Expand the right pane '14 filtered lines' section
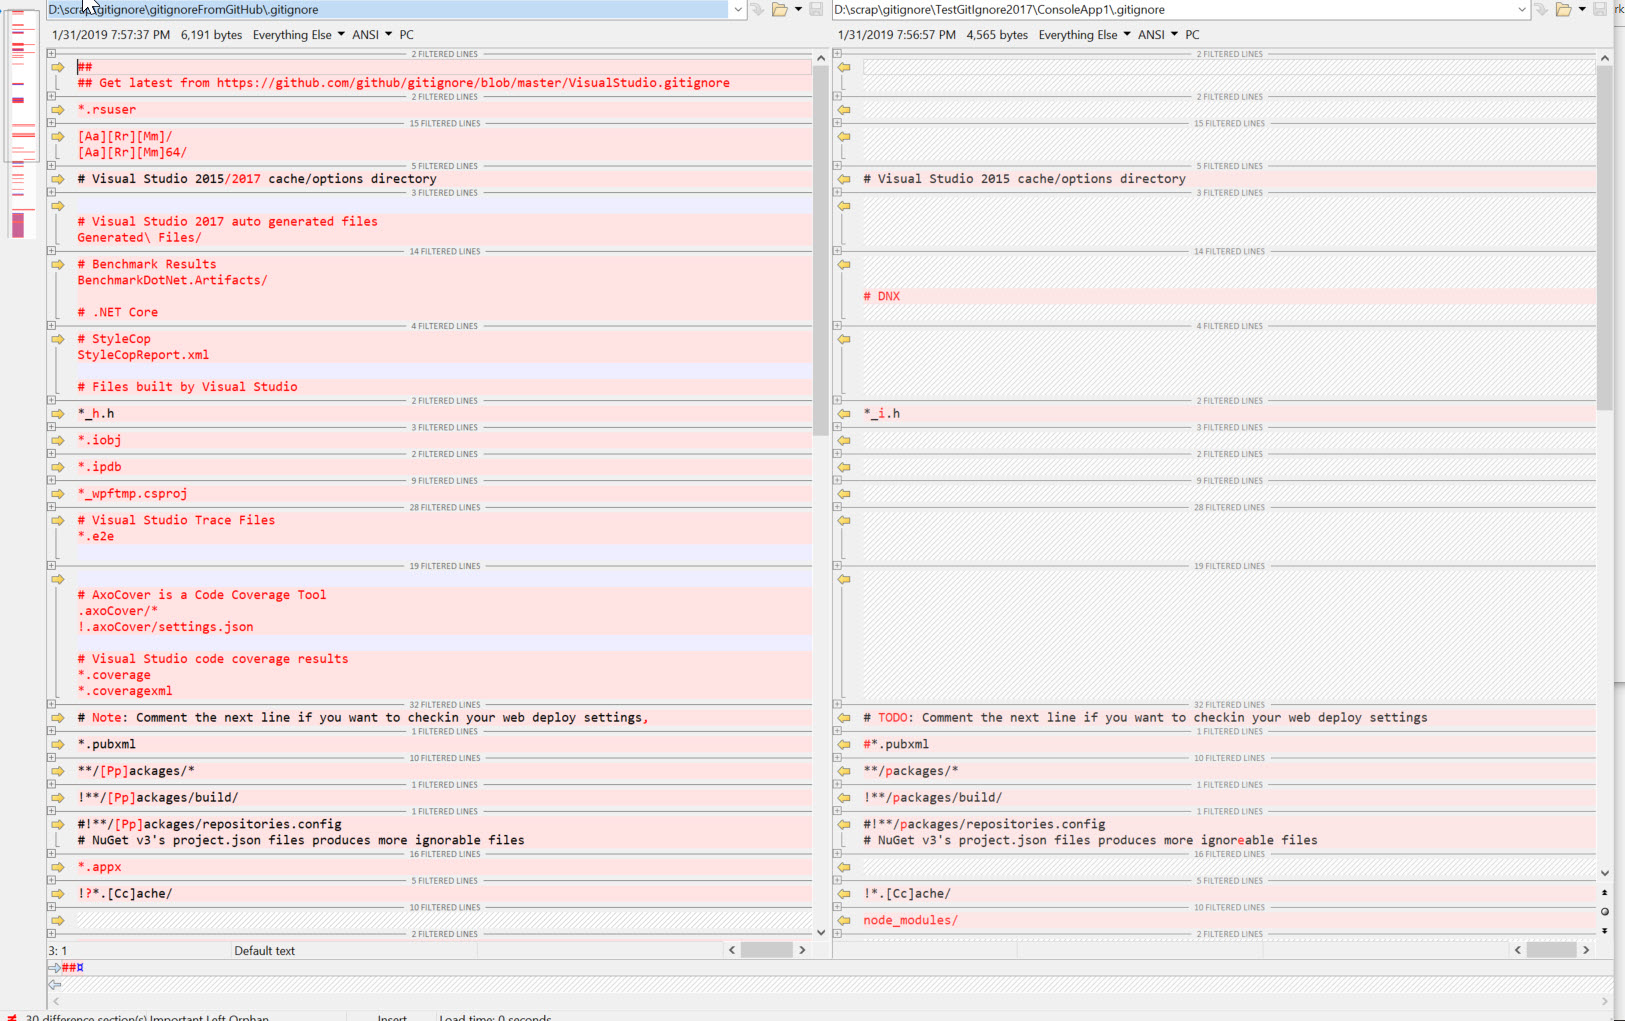 837,252
